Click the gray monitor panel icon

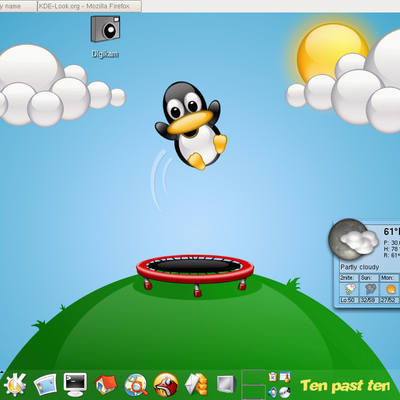coord(227,384)
